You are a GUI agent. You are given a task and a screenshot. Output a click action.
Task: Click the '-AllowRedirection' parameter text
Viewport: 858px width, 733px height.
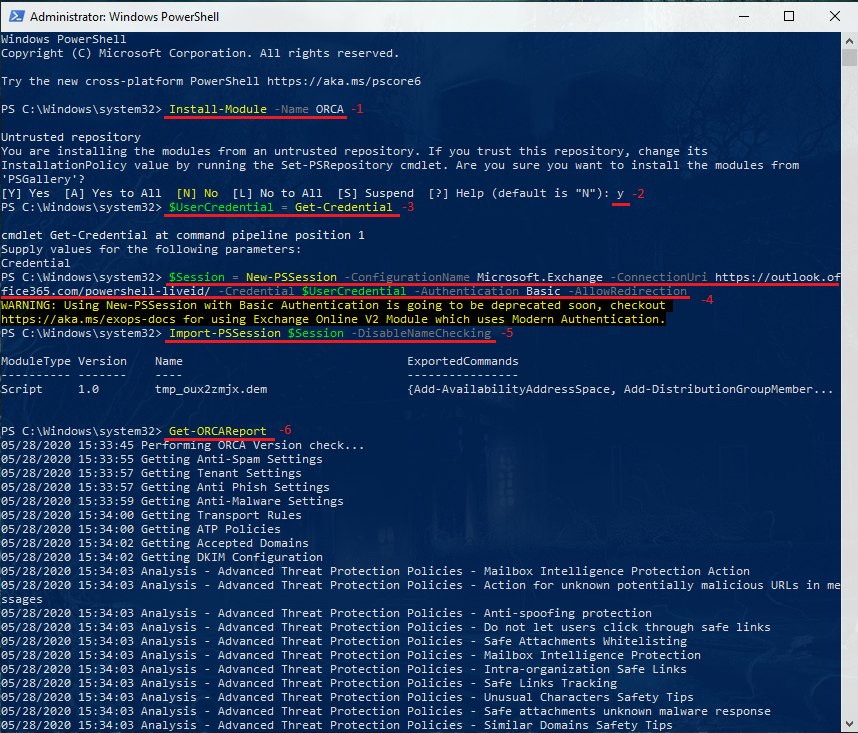coord(627,291)
